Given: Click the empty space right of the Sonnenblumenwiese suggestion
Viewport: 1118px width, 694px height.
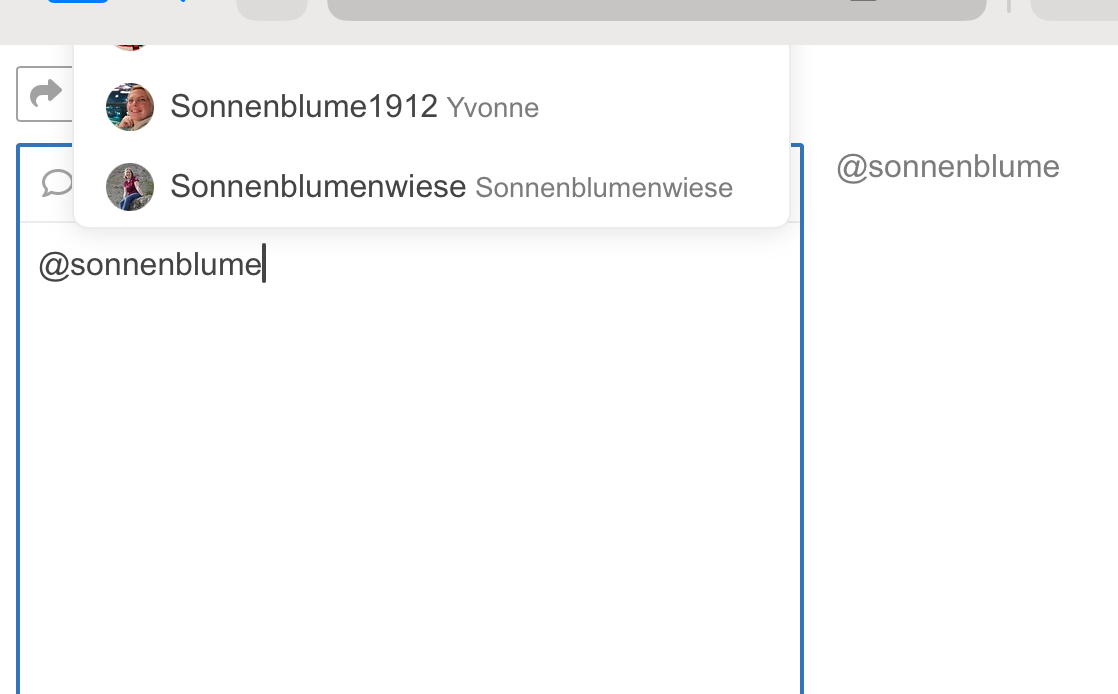Looking at the screenshot, I should coord(760,187).
